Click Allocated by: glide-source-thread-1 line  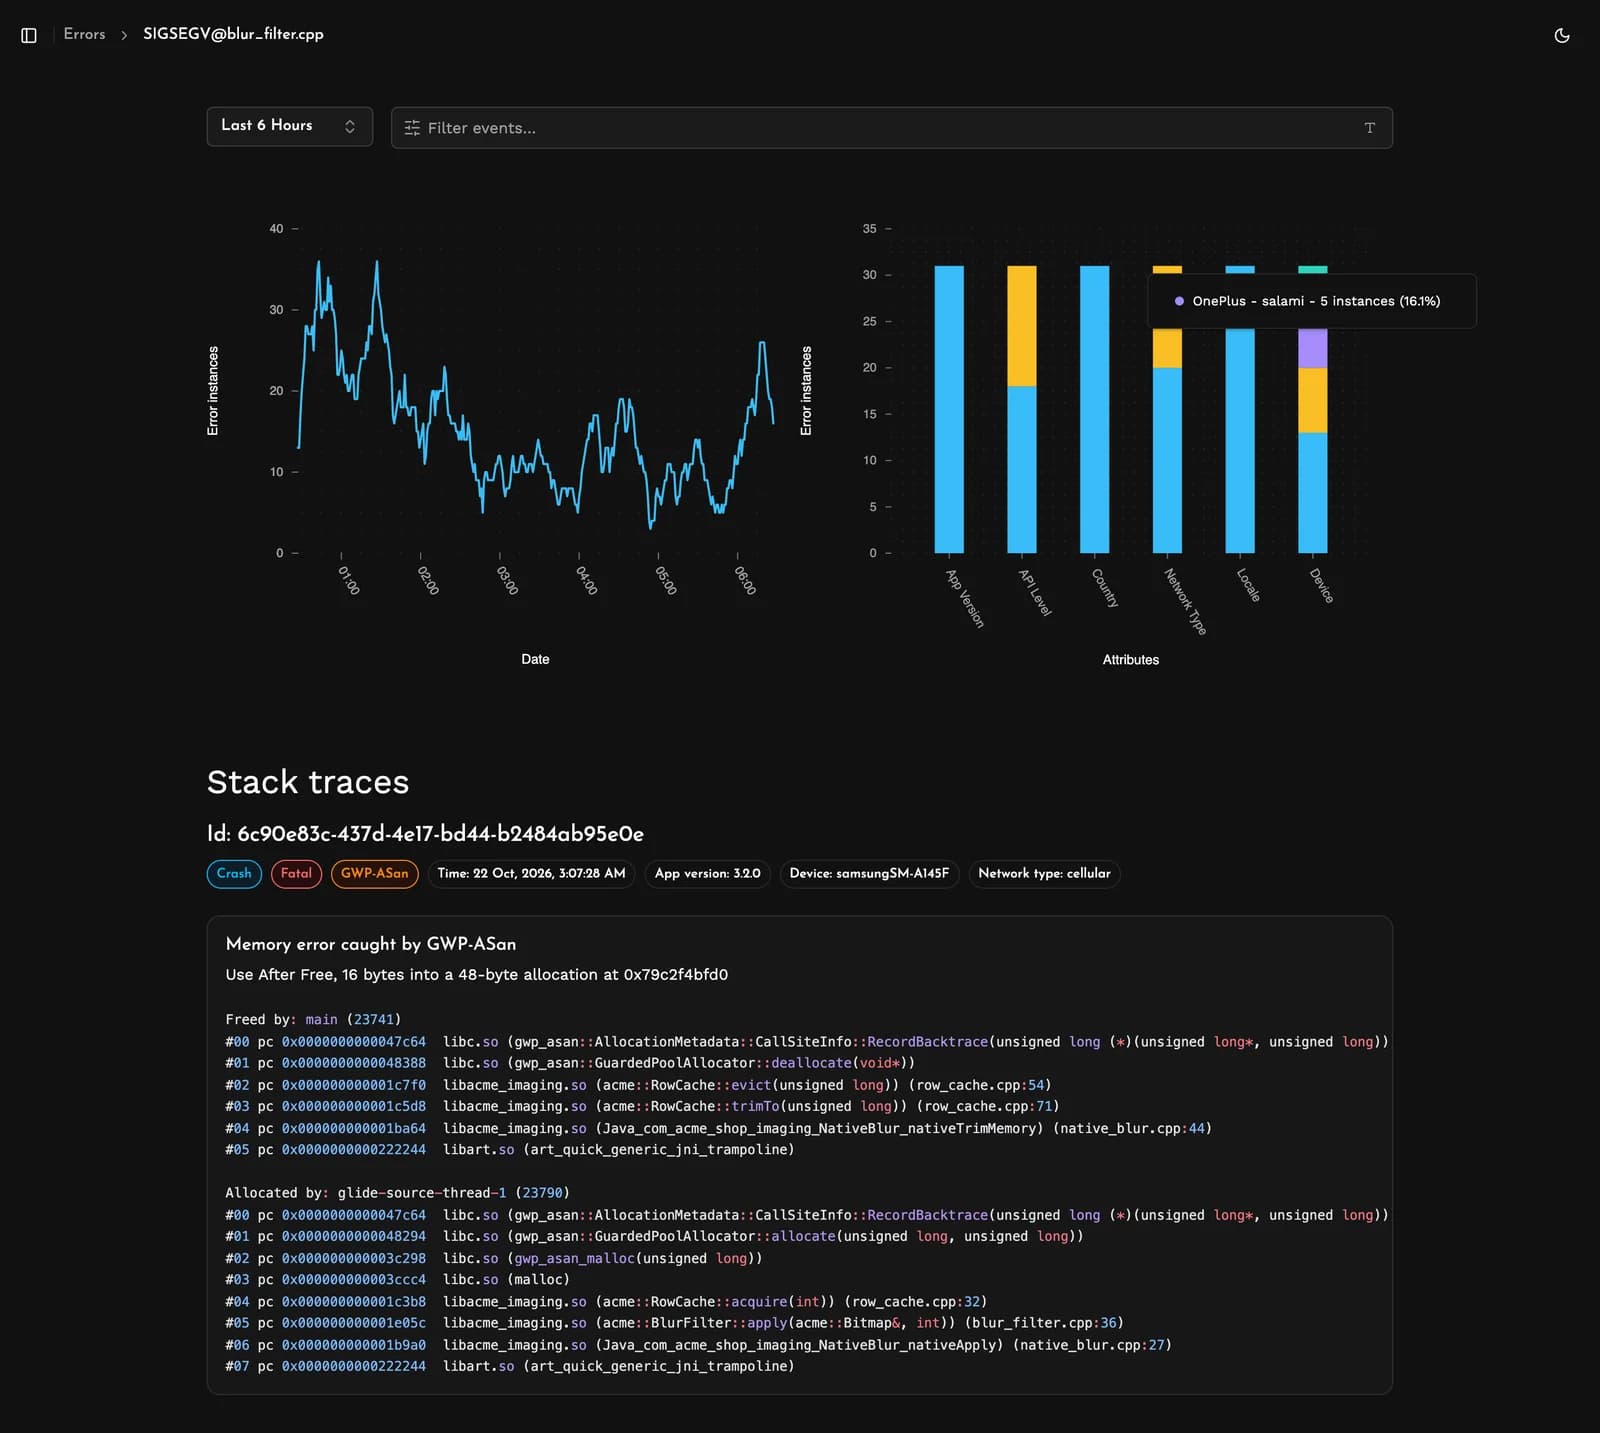coord(397,1193)
